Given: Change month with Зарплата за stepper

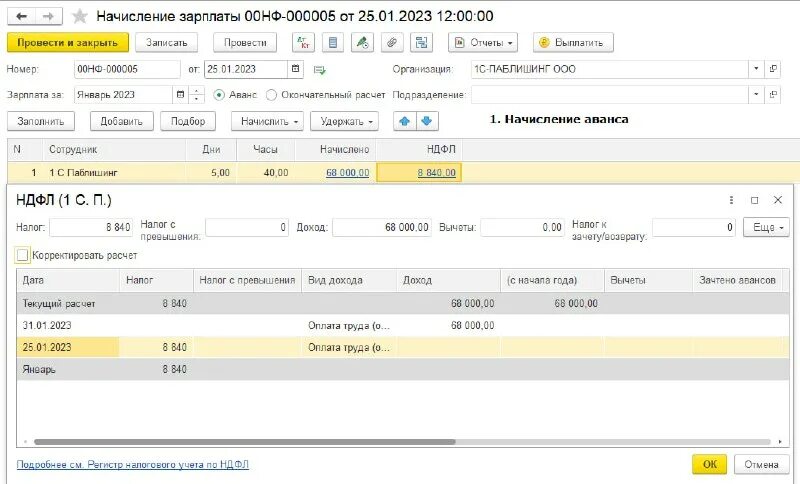Looking at the screenshot, I should [196, 95].
